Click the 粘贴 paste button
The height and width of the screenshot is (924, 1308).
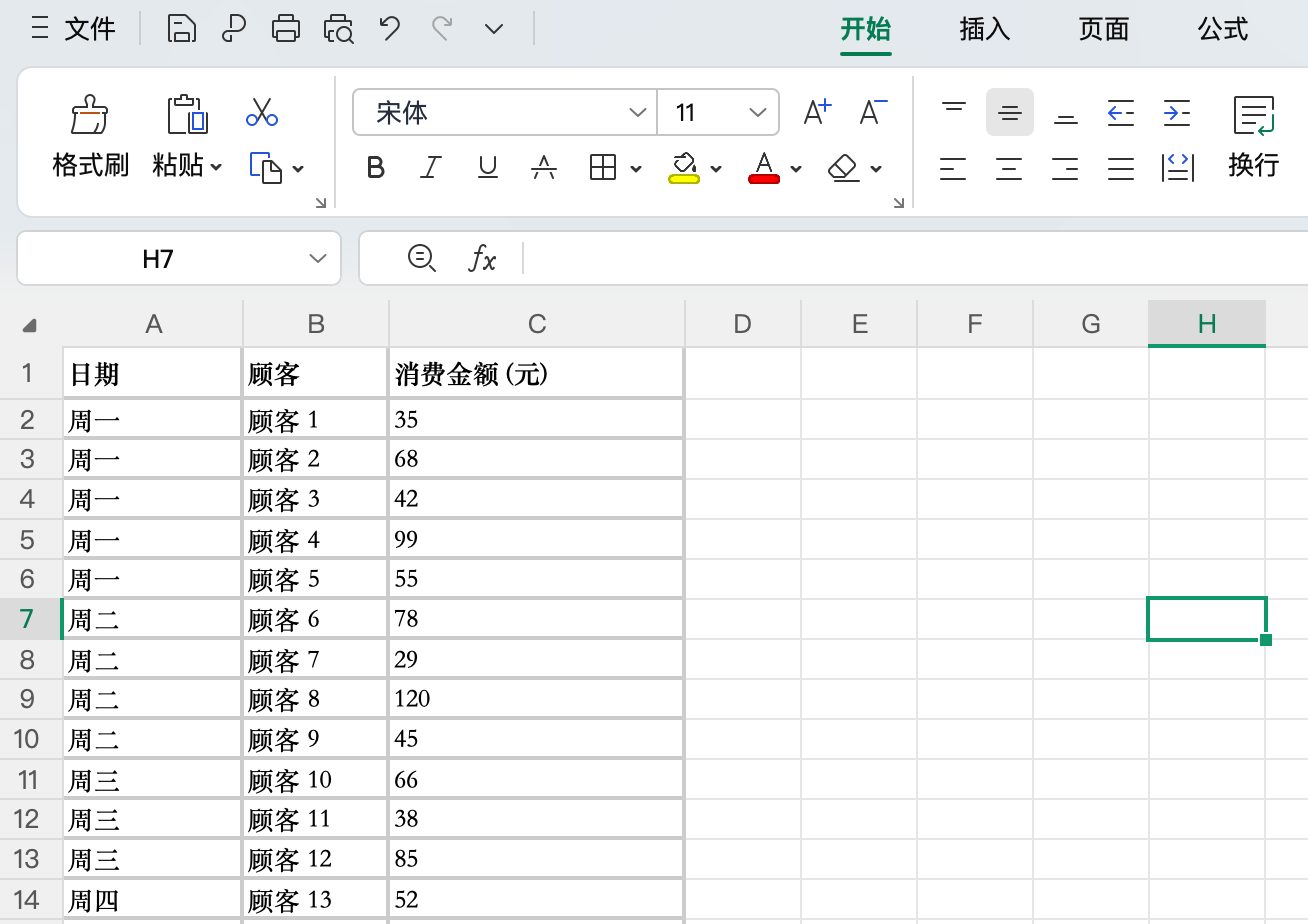point(186,135)
